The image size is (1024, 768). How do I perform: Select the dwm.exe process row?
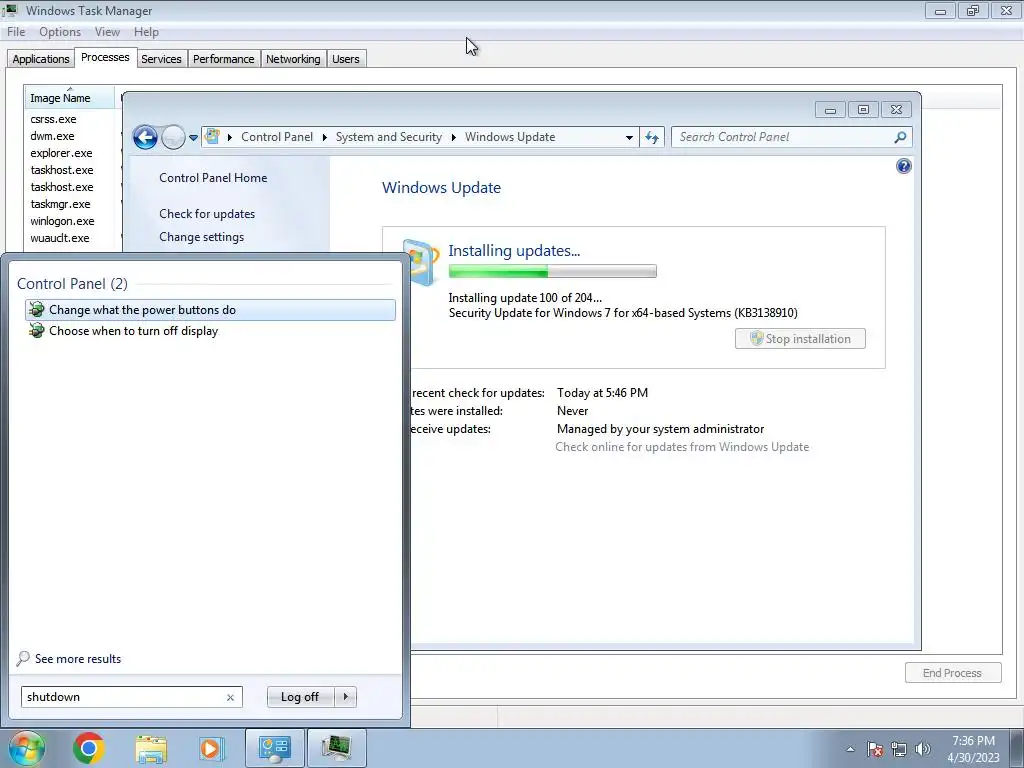pyautogui.click(x=52, y=136)
